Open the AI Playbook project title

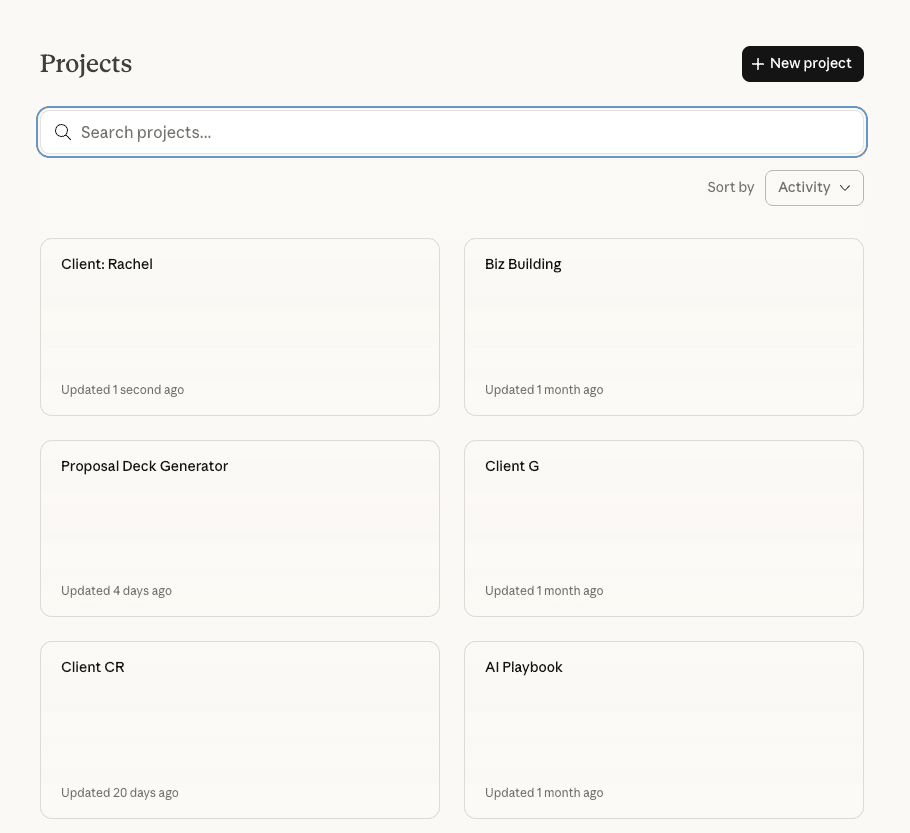[x=524, y=667]
